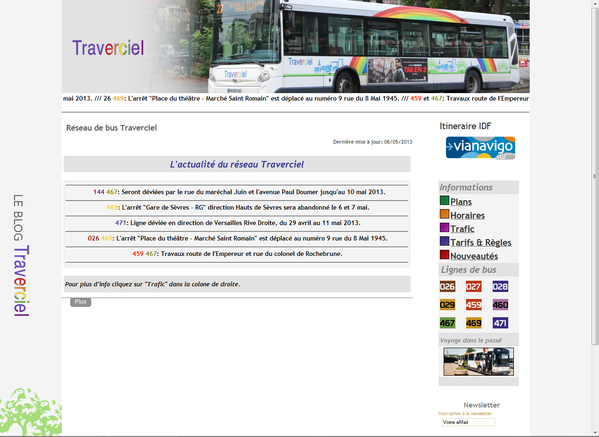
Task: Open bus line 467 badge
Action: point(447,323)
